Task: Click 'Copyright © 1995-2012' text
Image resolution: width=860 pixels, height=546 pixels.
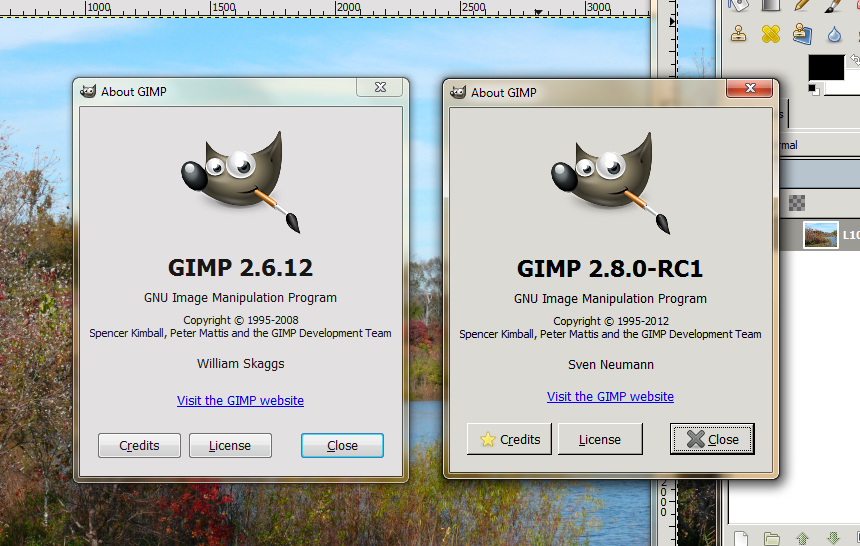Action: coord(611,321)
